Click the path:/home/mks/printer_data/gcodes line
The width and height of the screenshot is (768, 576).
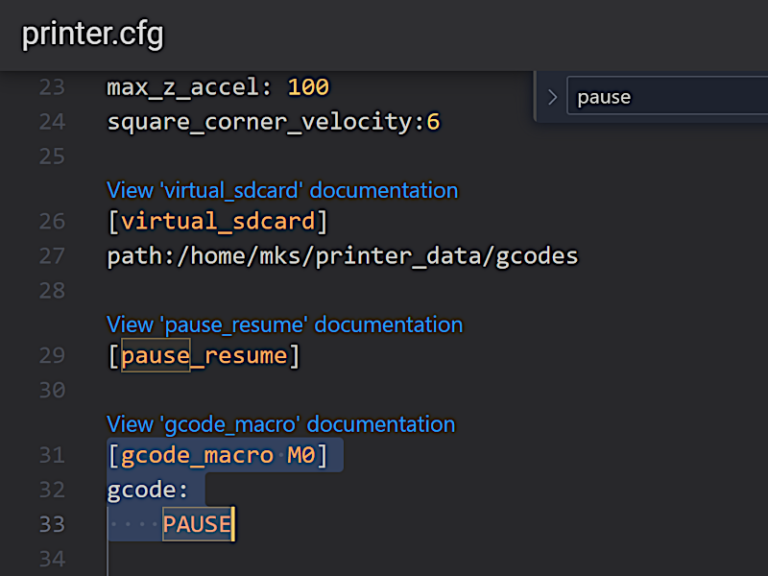point(342,256)
